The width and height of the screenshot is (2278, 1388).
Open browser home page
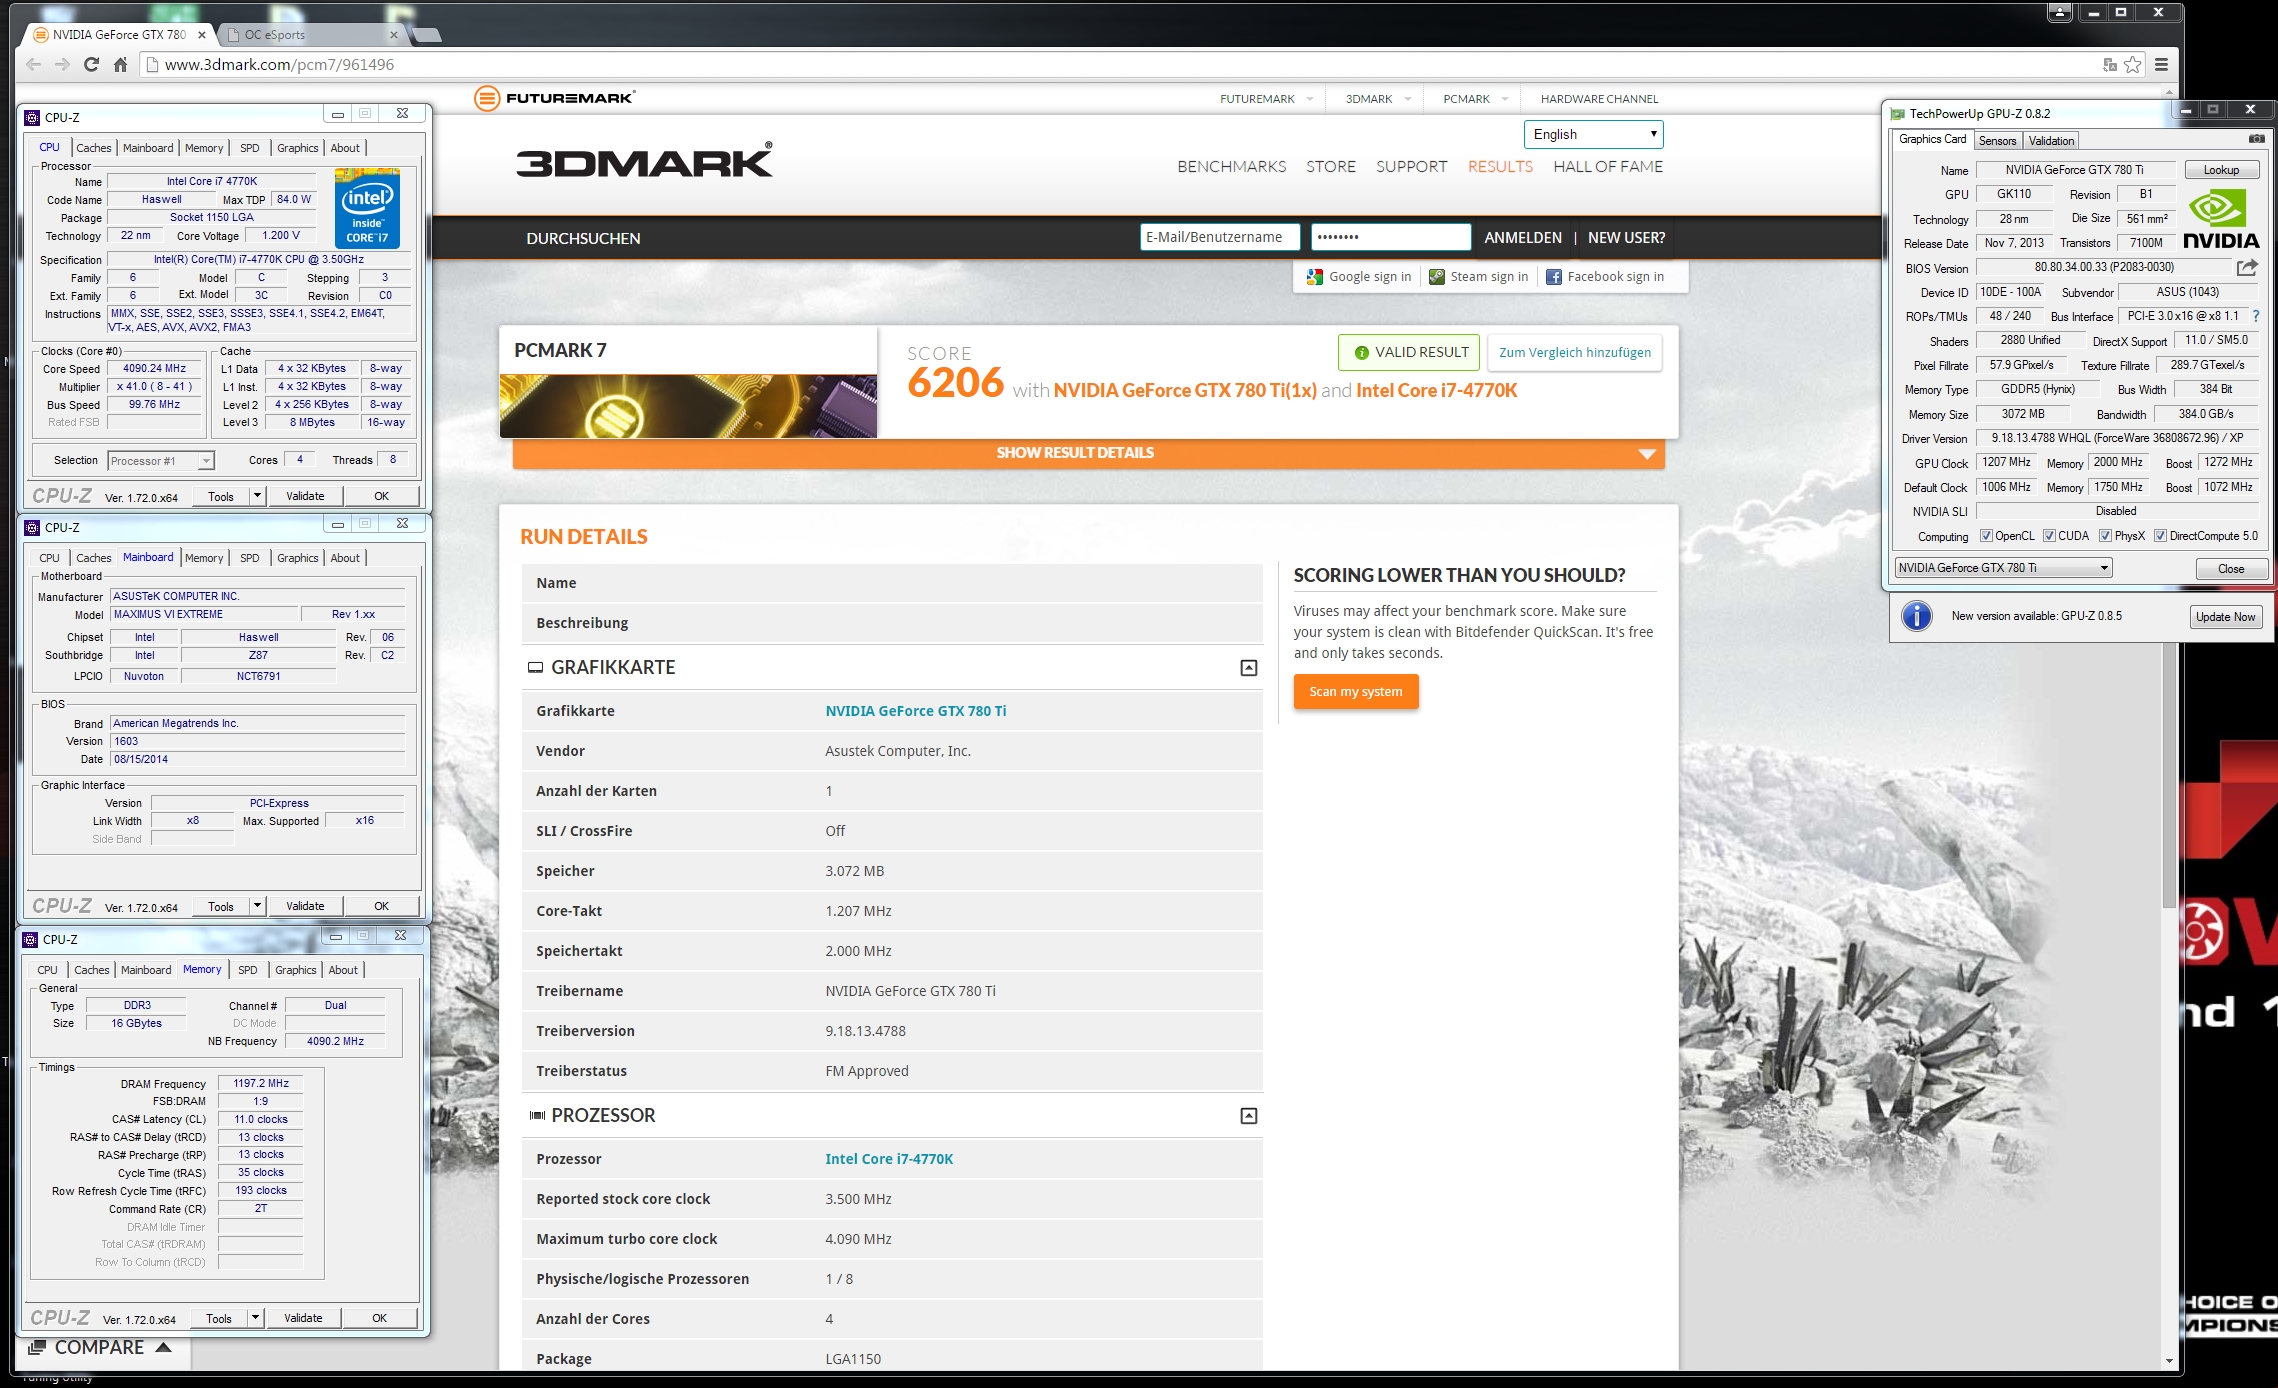[x=120, y=64]
